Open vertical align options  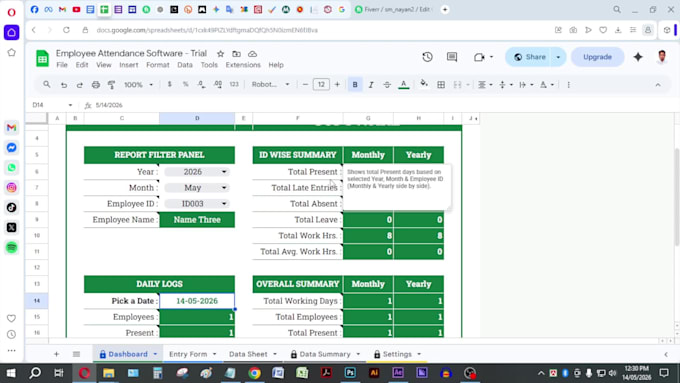pyautogui.click(x=506, y=85)
